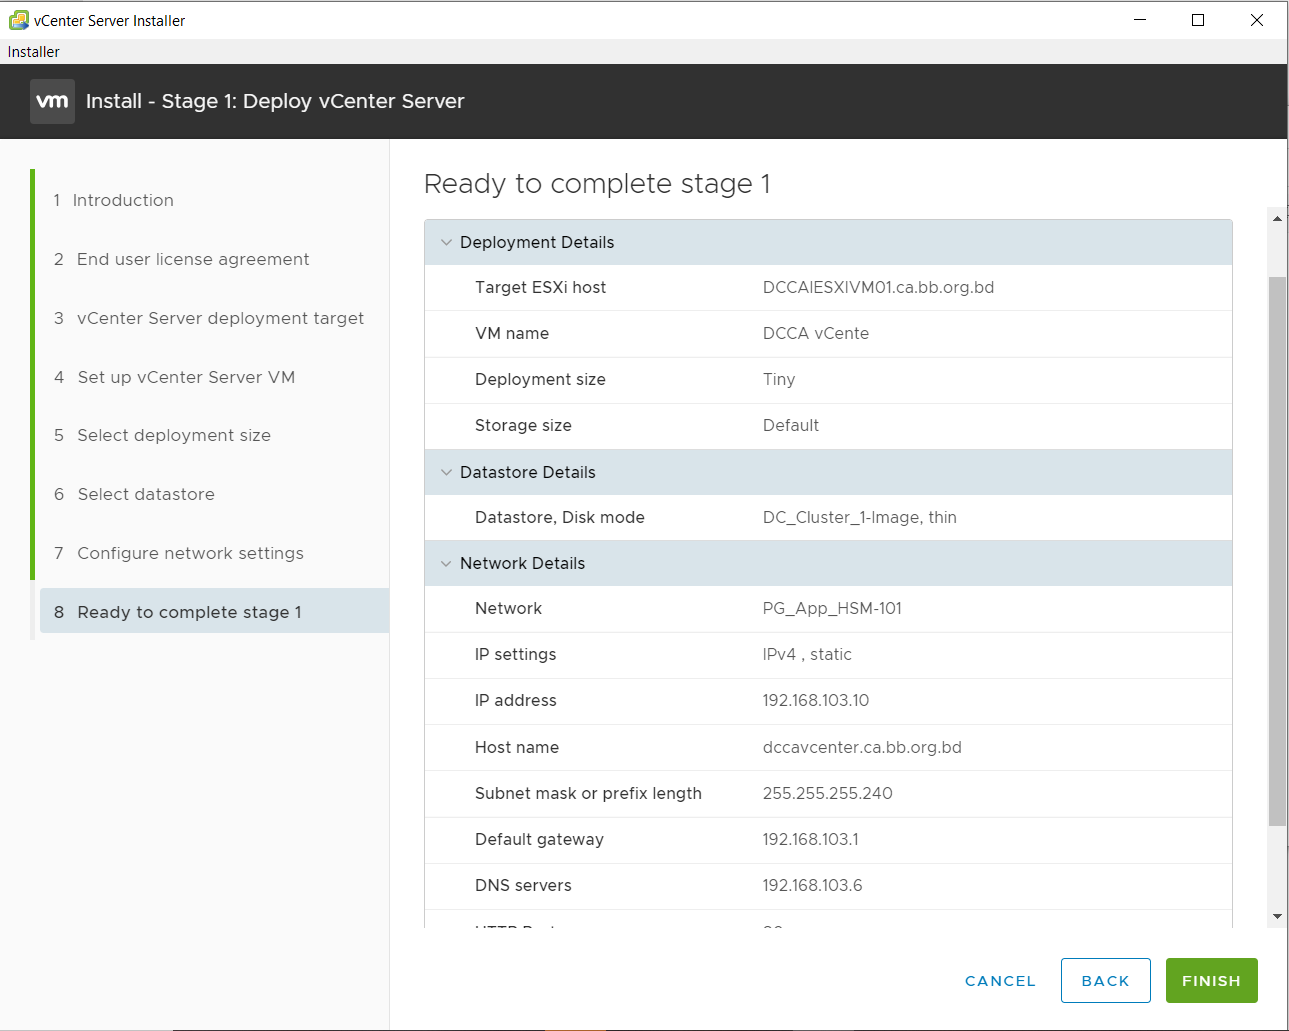
Task: Select Set up vCenter Server VM step
Action: click(186, 377)
